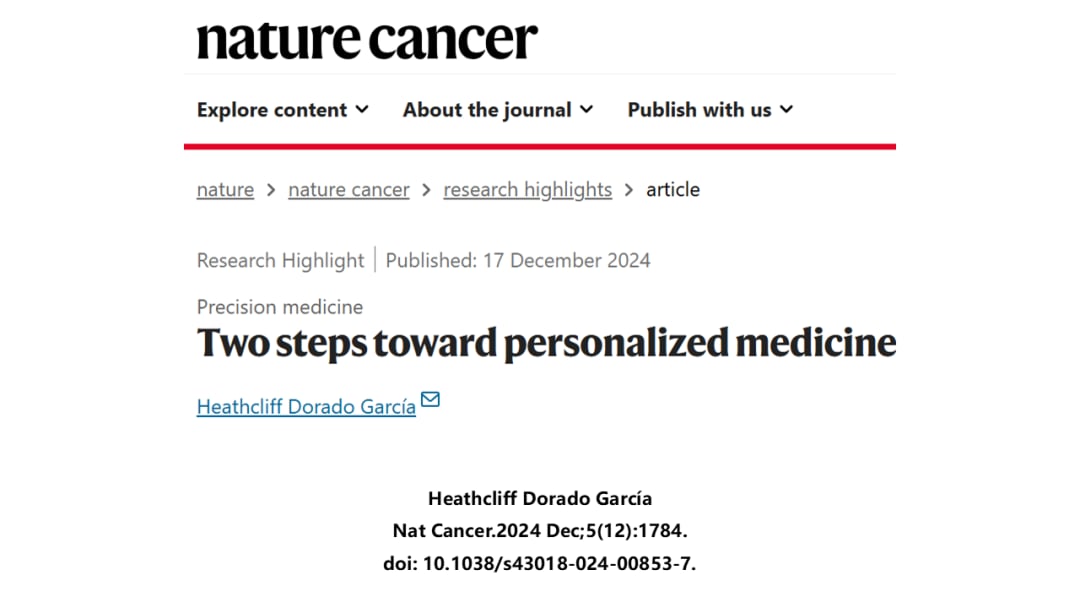Go to the nature breadcrumb link
1080x608 pixels.
[225, 190]
